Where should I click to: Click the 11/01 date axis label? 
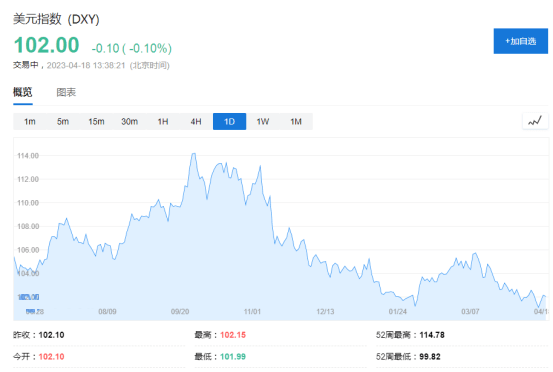[252, 312]
